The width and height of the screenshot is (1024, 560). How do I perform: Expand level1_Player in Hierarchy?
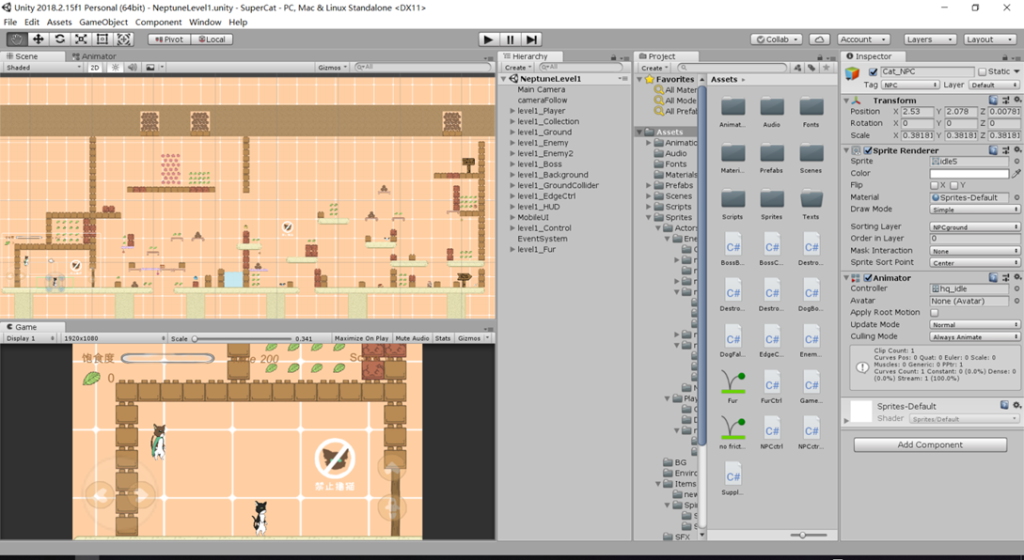pyautogui.click(x=510, y=111)
